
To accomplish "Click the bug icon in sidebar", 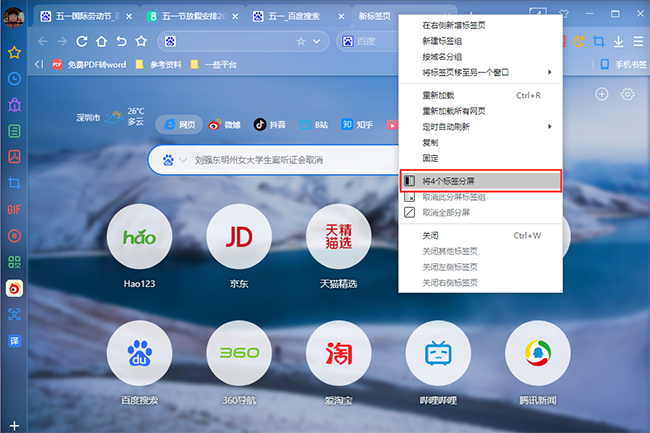I will tap(14, 105).
